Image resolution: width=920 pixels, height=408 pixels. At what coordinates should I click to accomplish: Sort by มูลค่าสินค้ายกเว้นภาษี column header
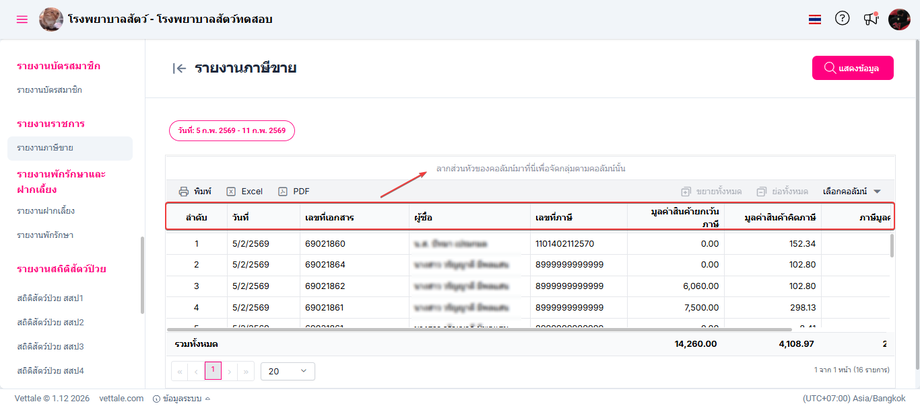pyautogui.click(x=676, y=217)
